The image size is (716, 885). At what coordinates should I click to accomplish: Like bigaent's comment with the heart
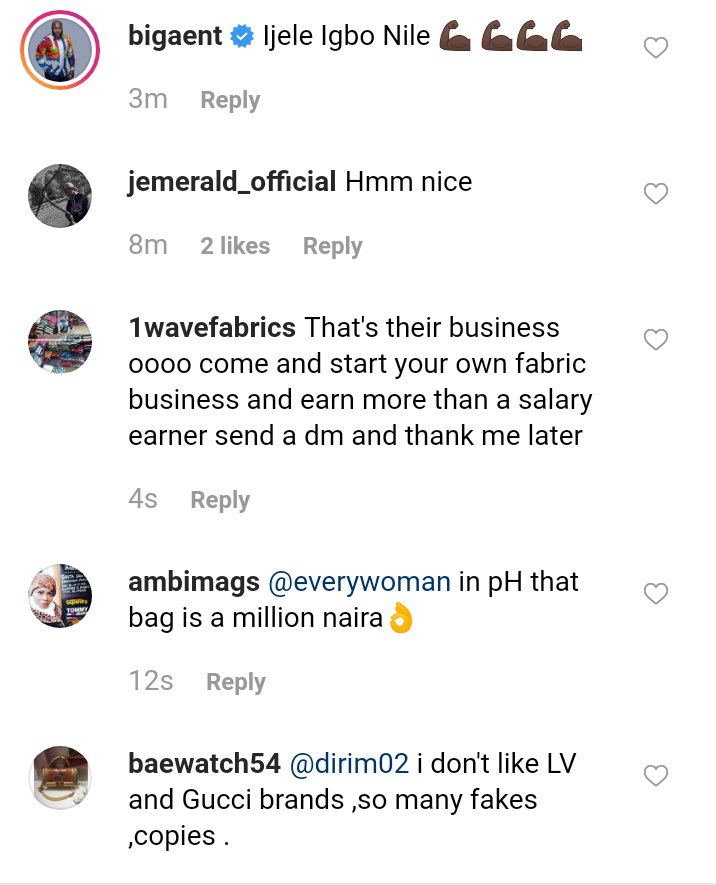[655, 47]
